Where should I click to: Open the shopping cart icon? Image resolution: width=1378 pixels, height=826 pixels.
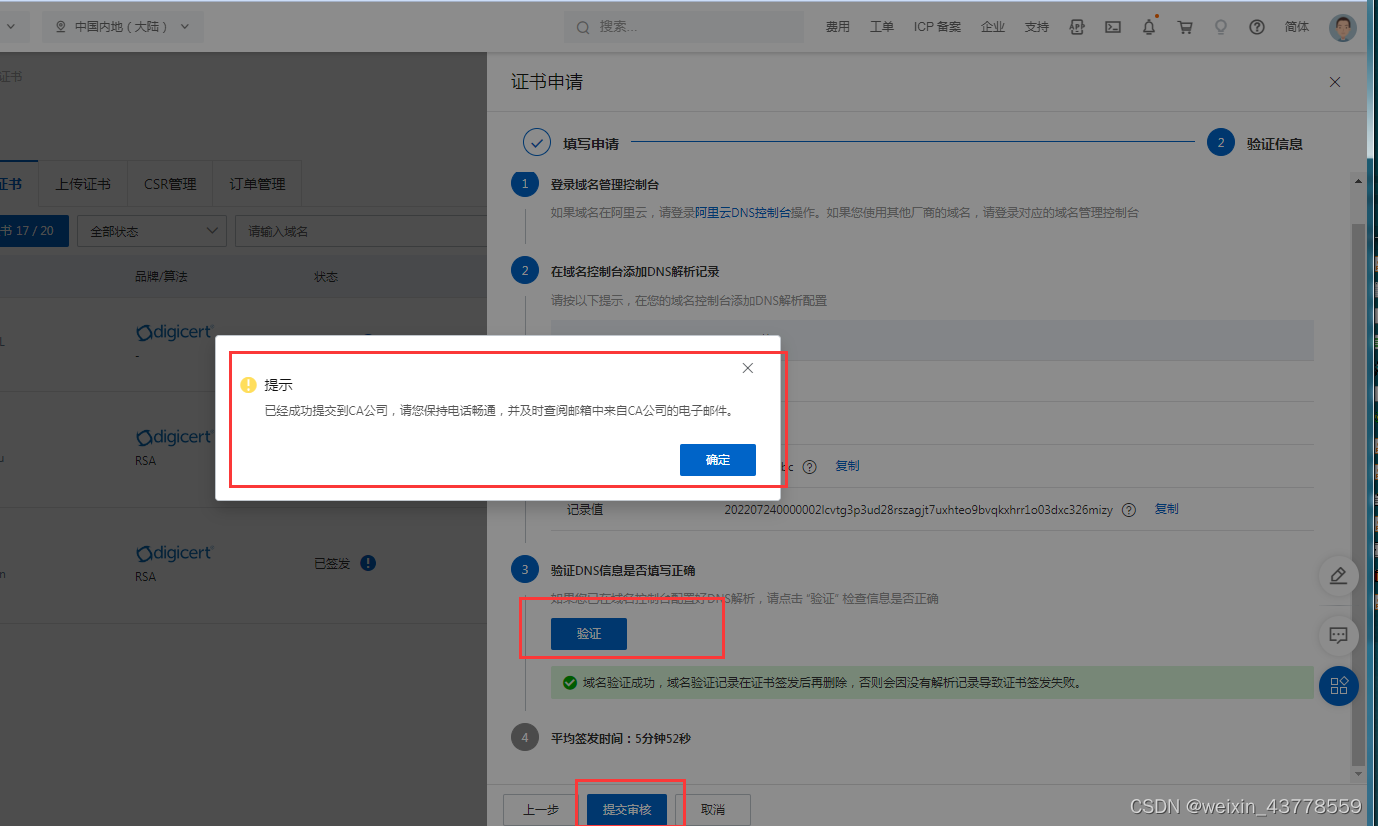coord(1185,27)
